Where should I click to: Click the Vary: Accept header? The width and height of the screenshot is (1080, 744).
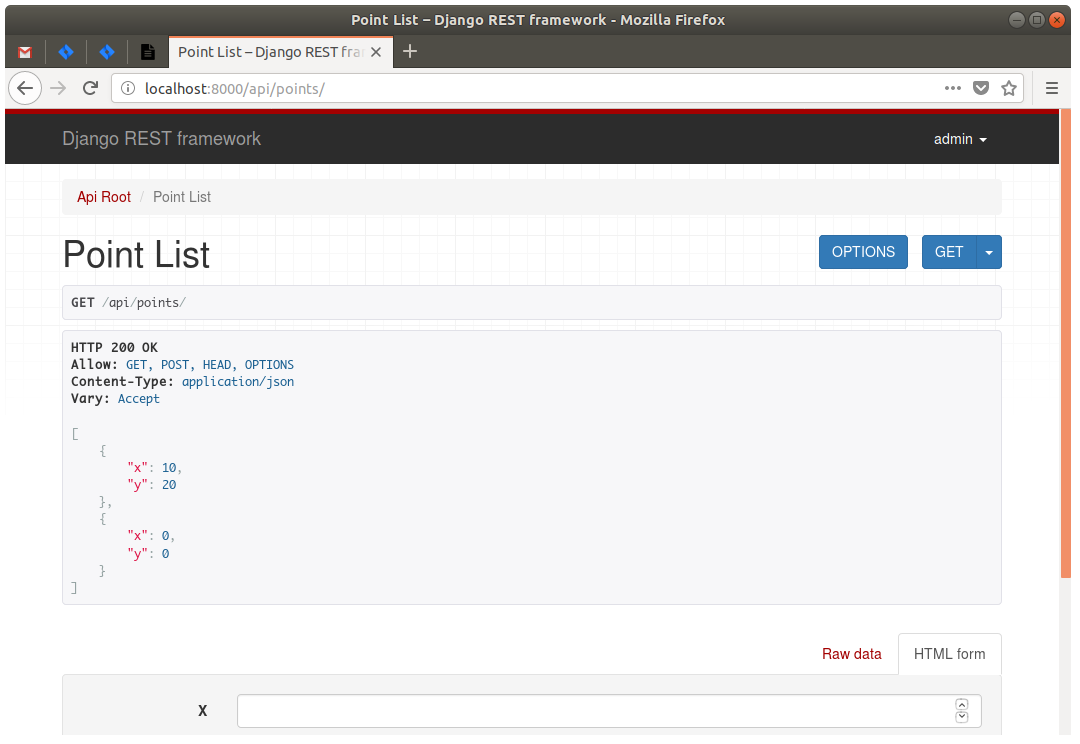pos(115,399)
